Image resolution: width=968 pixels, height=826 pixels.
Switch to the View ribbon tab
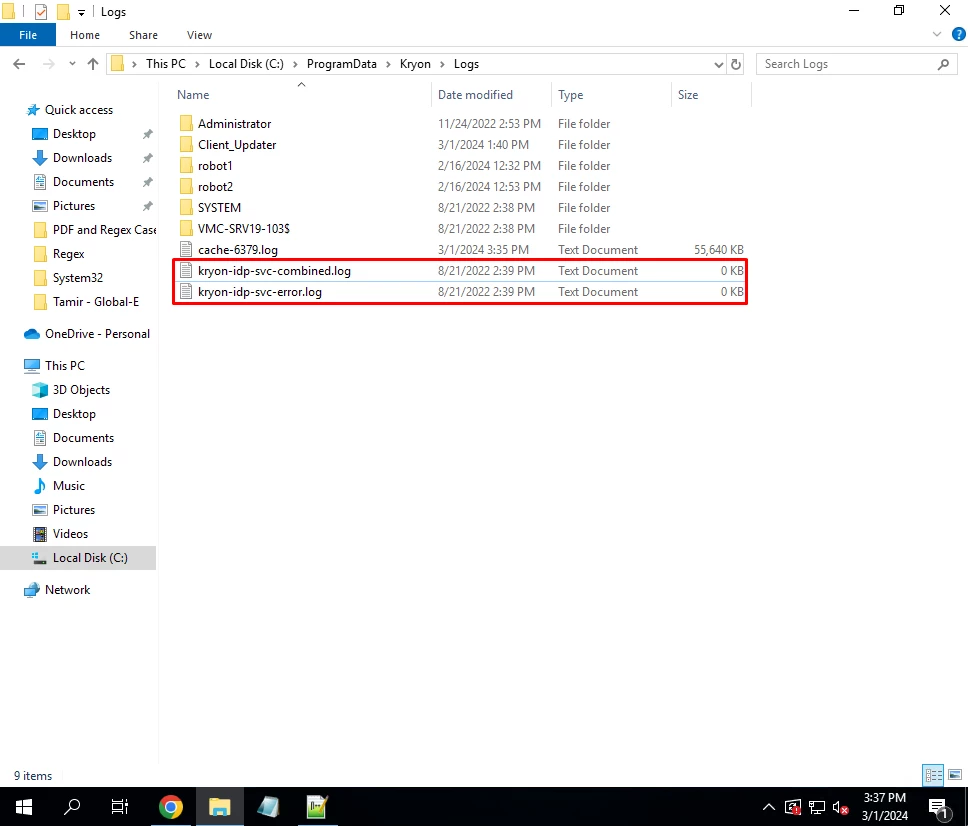click(199, 35)
